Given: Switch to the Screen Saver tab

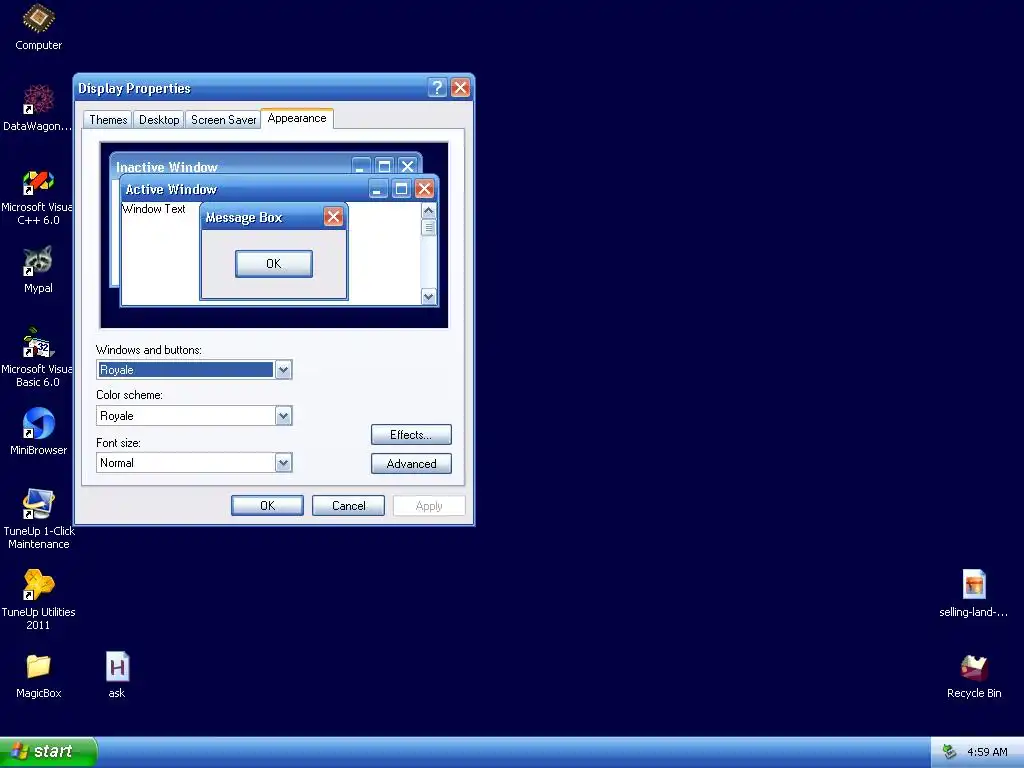Looking at the screenshot, I should click(x=223, y=120).
